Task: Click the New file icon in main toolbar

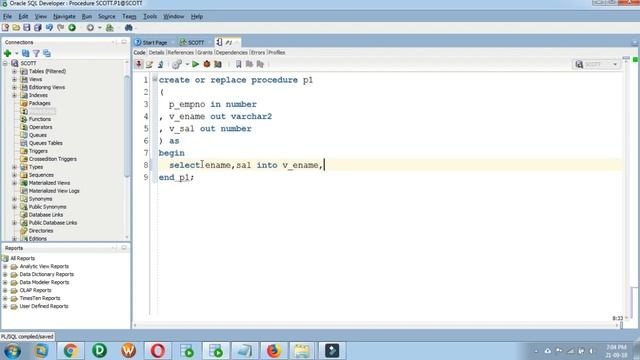Action: pos(5,28)
